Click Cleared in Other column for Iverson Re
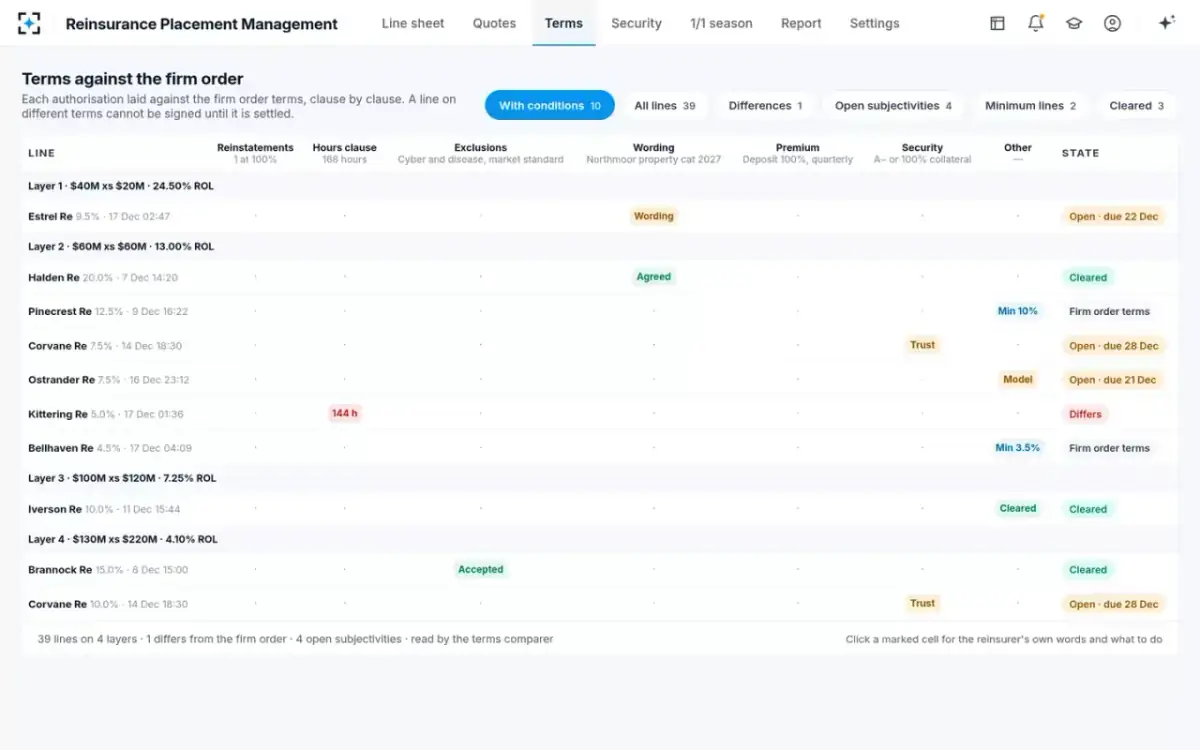Viewport: 1200px width, 750px height. [x=1018, y=508]
